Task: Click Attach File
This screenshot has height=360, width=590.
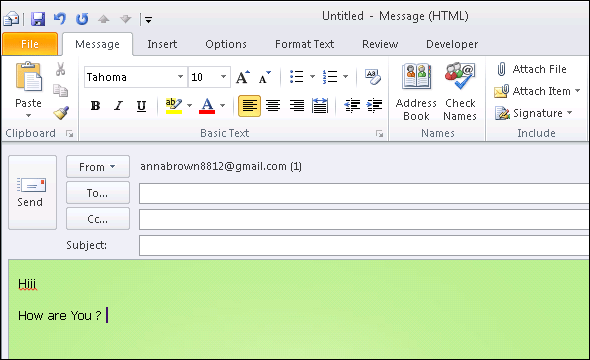Action: pos(531,69)
